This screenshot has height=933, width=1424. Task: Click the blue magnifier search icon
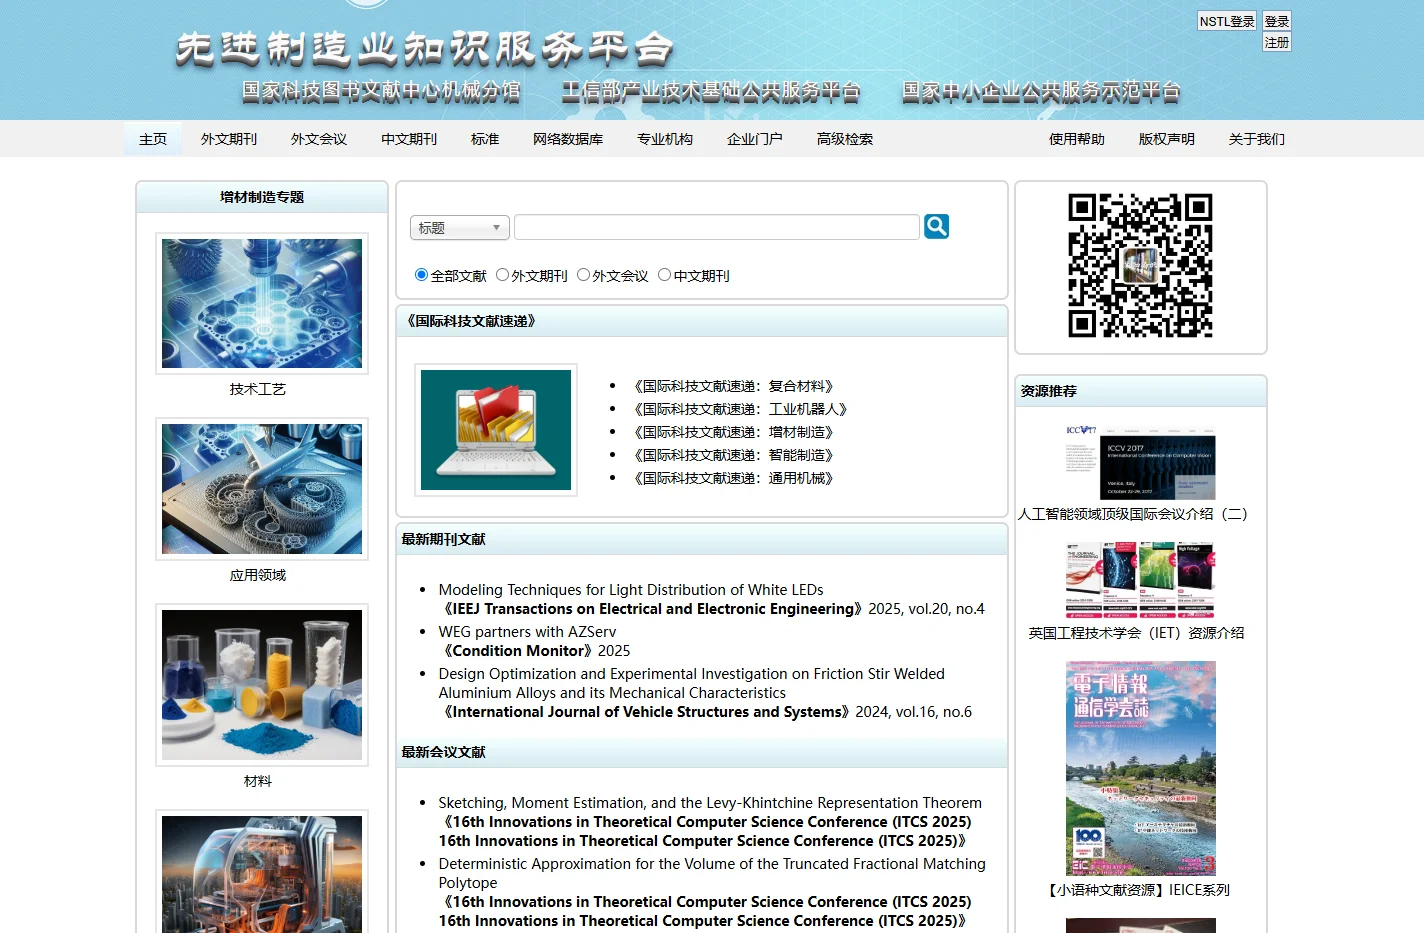(x=936, y=227)
